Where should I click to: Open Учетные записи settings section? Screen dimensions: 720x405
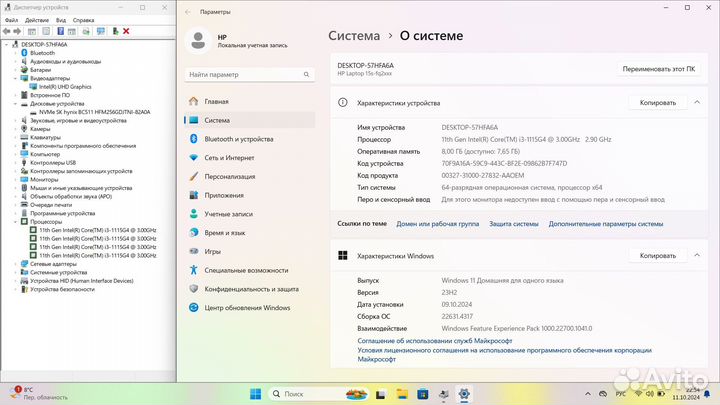point(250,214)
